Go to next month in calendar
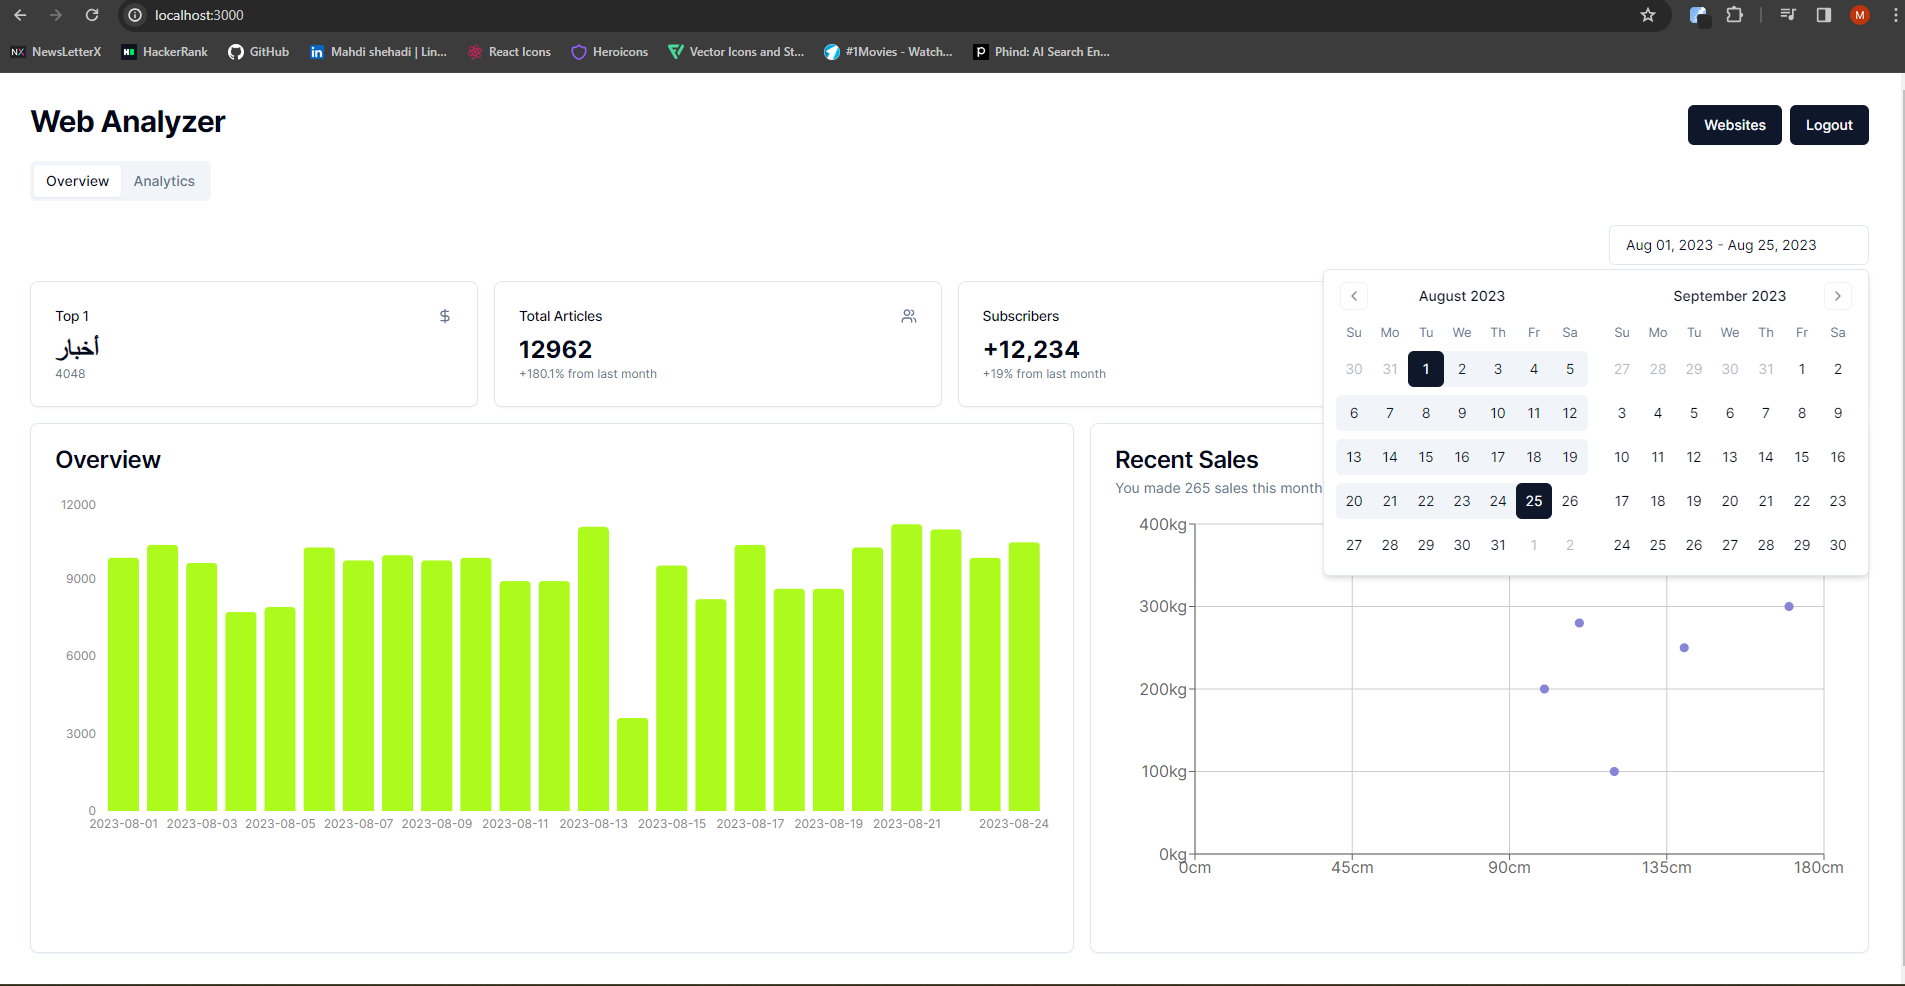Image resolution: width=1905 pixels, height=986 pixels. pyautogui.click(x=1837, y=296)
